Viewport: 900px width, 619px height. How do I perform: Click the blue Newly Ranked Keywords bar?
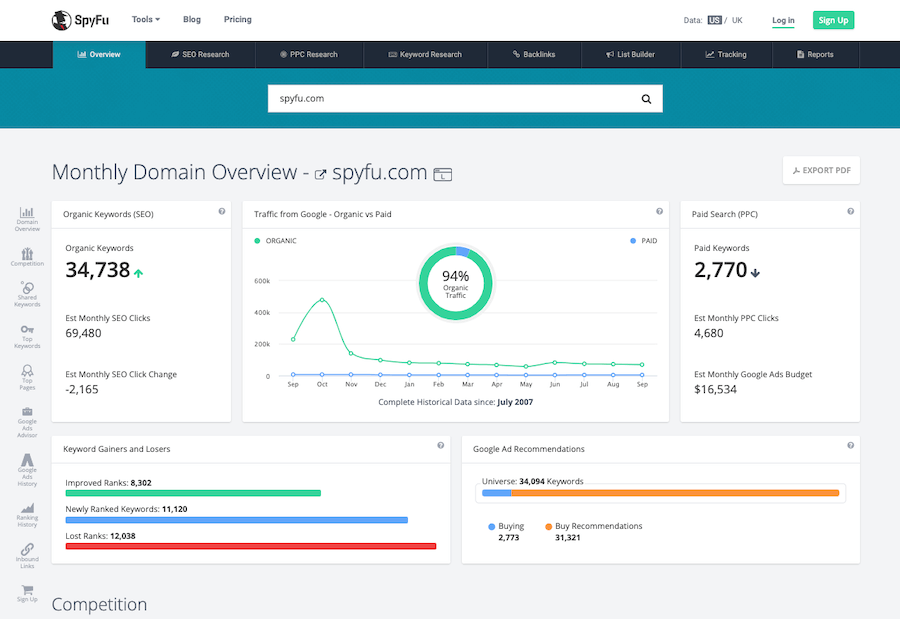click(236, 520)
